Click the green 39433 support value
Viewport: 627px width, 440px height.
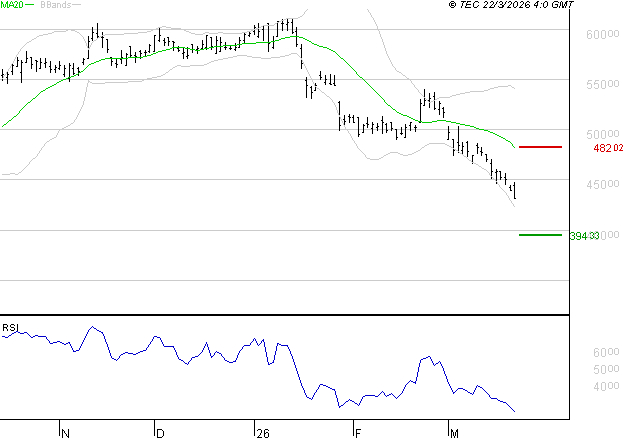tap(584, 236)
